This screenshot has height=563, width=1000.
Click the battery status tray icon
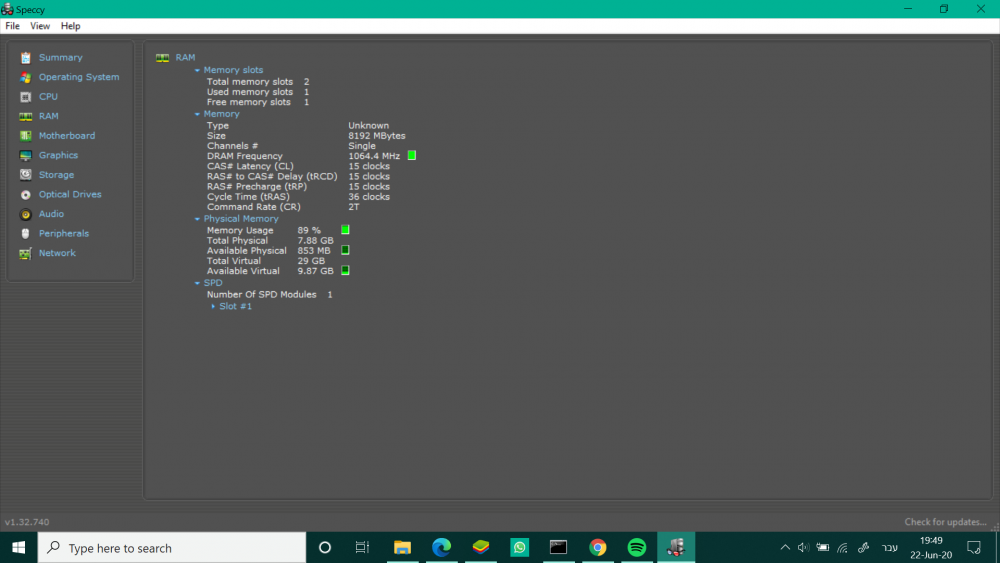823,547
